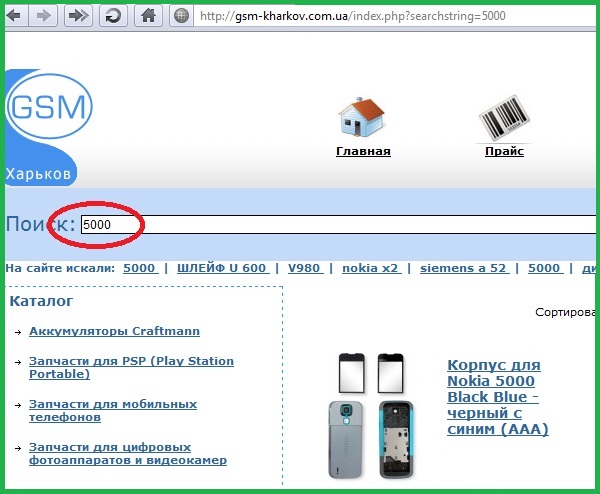Open the Аккумуляторы Craftmann catalog category

[114, 331]
